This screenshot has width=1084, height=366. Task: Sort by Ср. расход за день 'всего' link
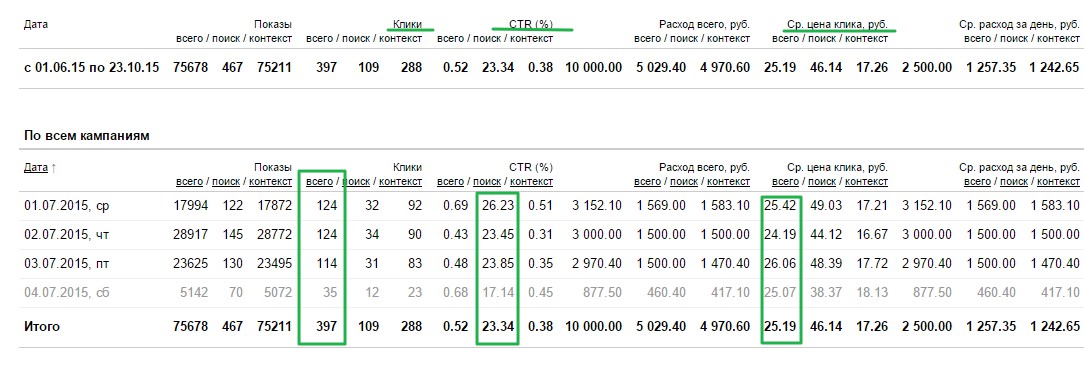pyautogui.click(x=978, y=181)
